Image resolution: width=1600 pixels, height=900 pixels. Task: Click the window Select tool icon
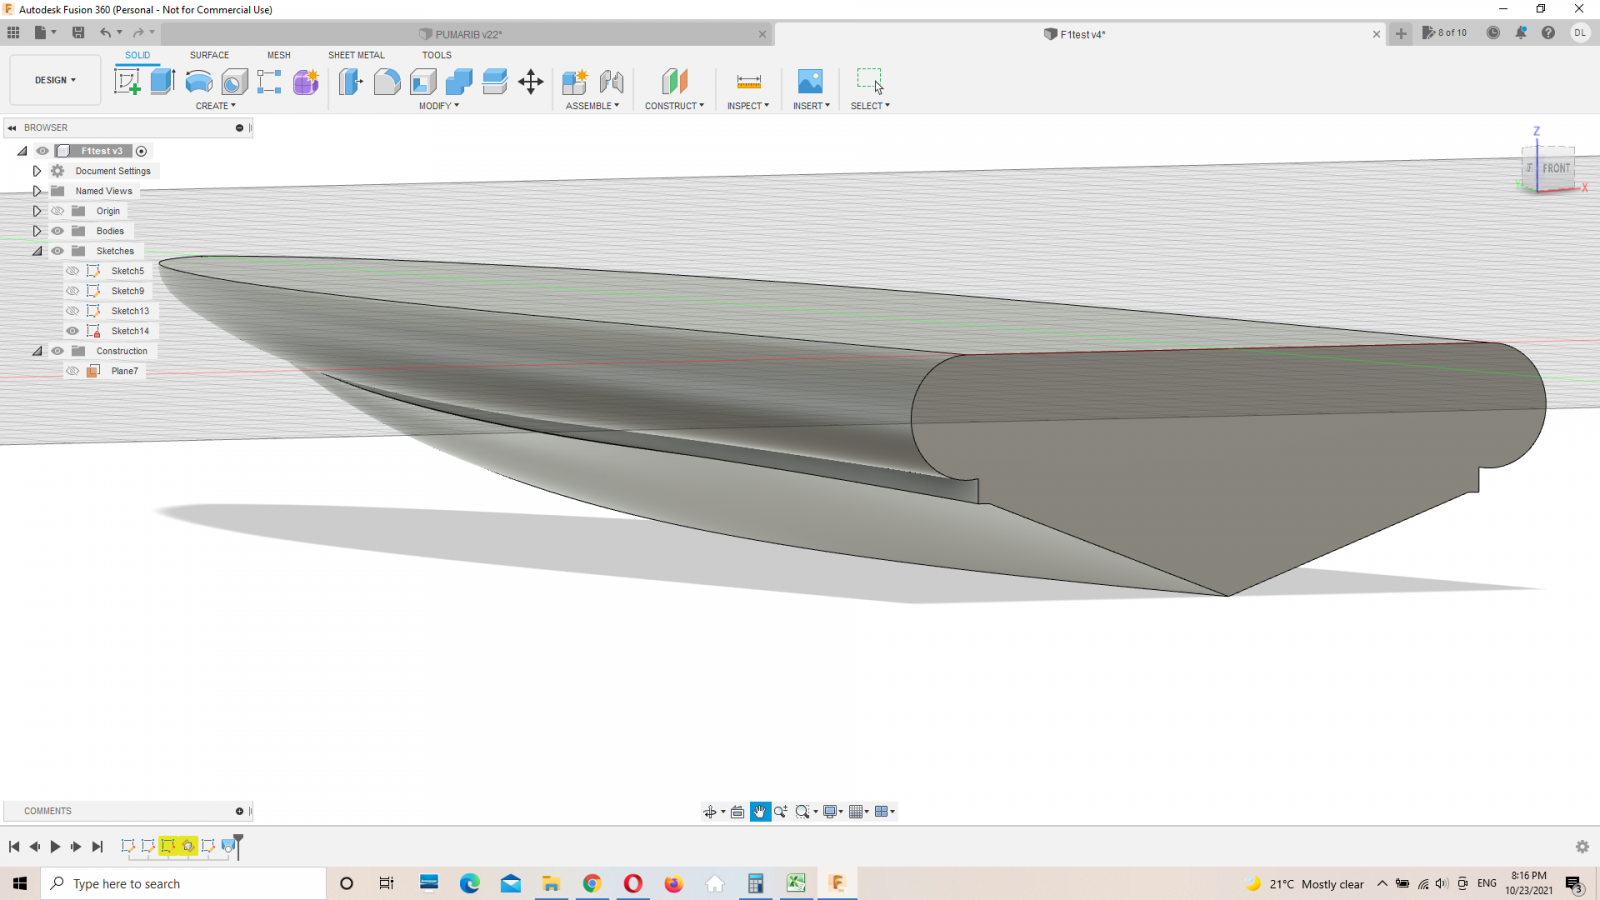[x=870, y=81]
